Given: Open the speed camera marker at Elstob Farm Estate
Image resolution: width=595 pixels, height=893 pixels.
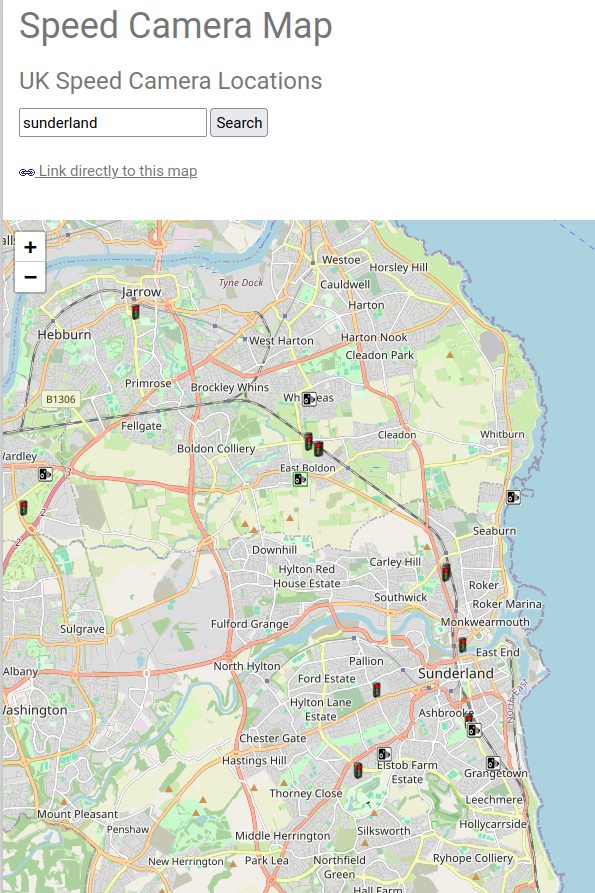Looking at the screenshot, I should tap(384, 755).
